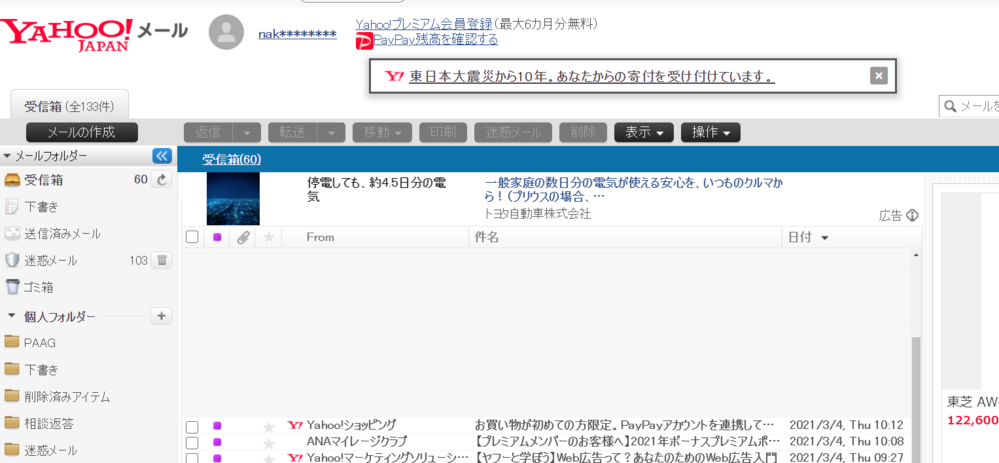Click the PayPay logo icon

[x=364, y=41]
